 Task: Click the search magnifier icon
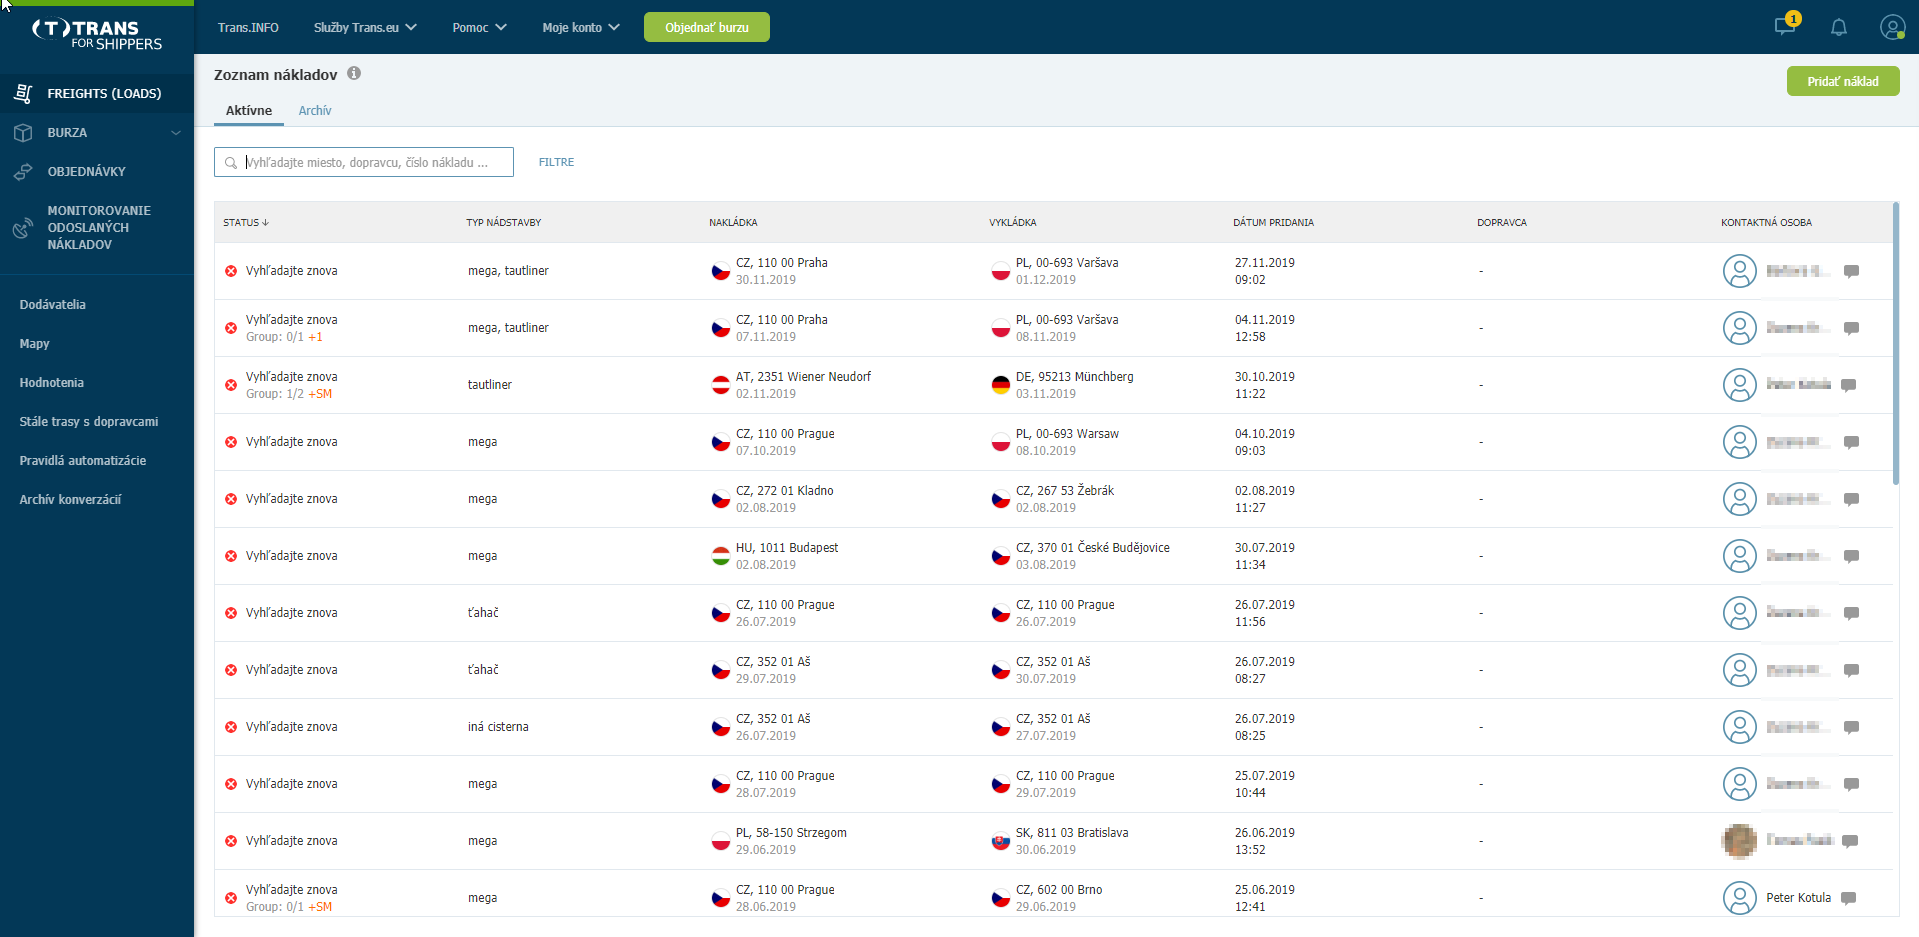[231, 162]
